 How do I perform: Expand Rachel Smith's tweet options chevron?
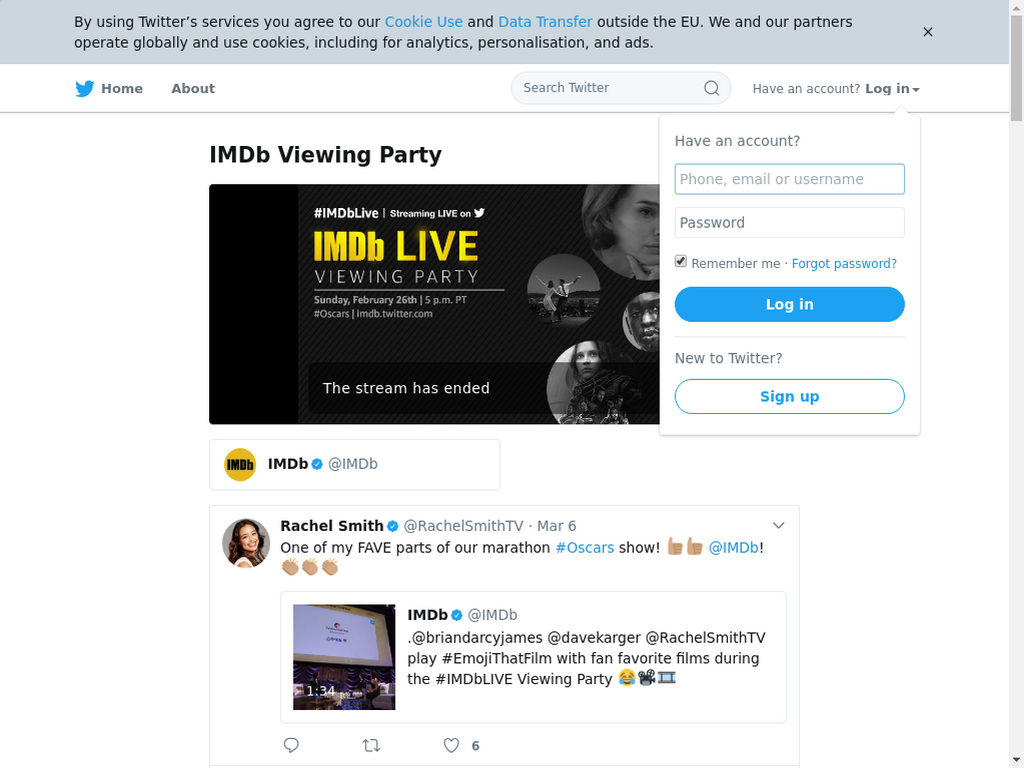[x=778, y=526]
